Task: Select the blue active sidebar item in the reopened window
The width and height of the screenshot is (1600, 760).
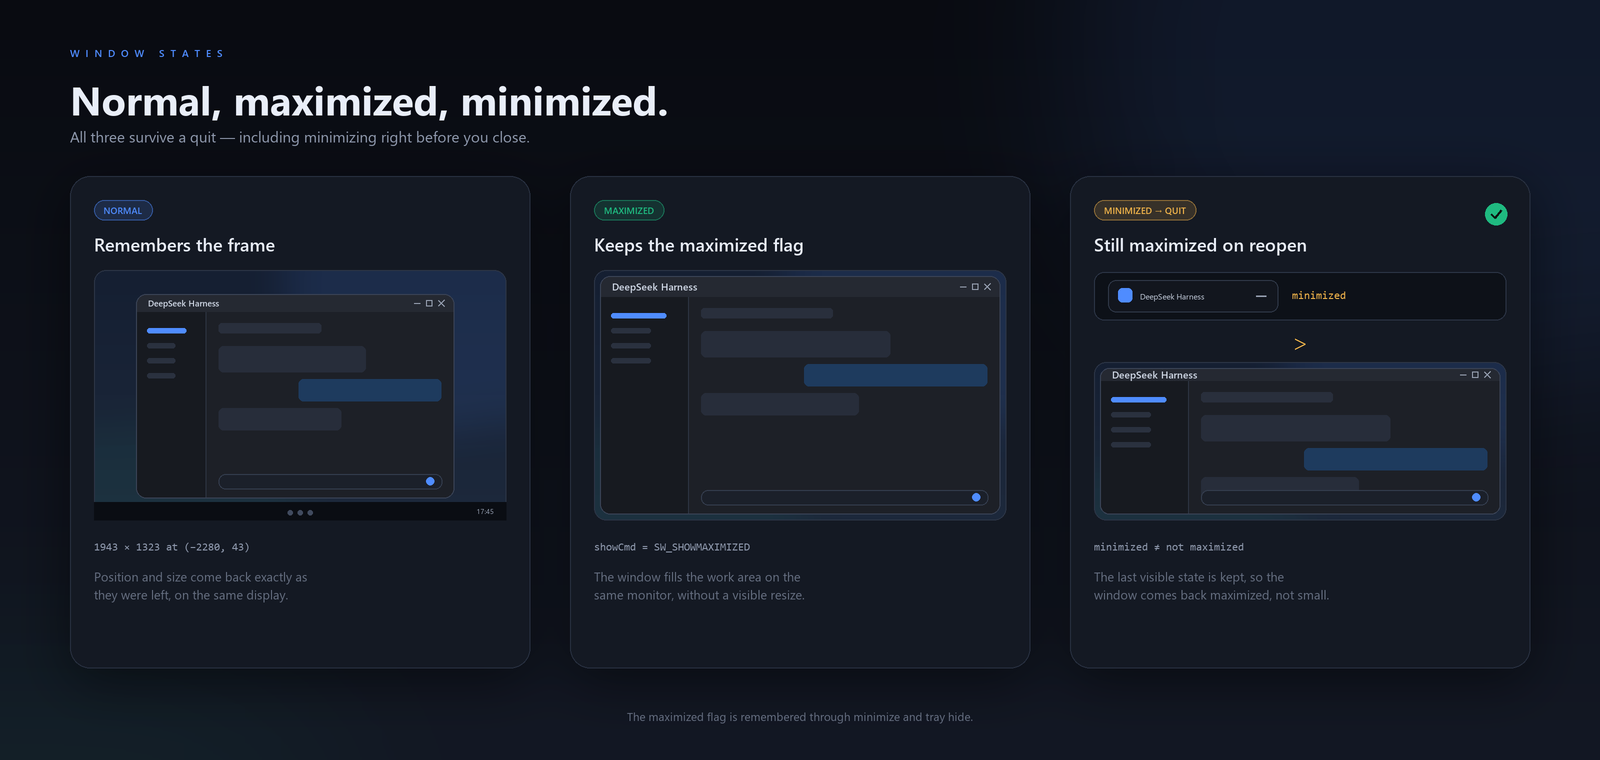Action: (1139, 400)
